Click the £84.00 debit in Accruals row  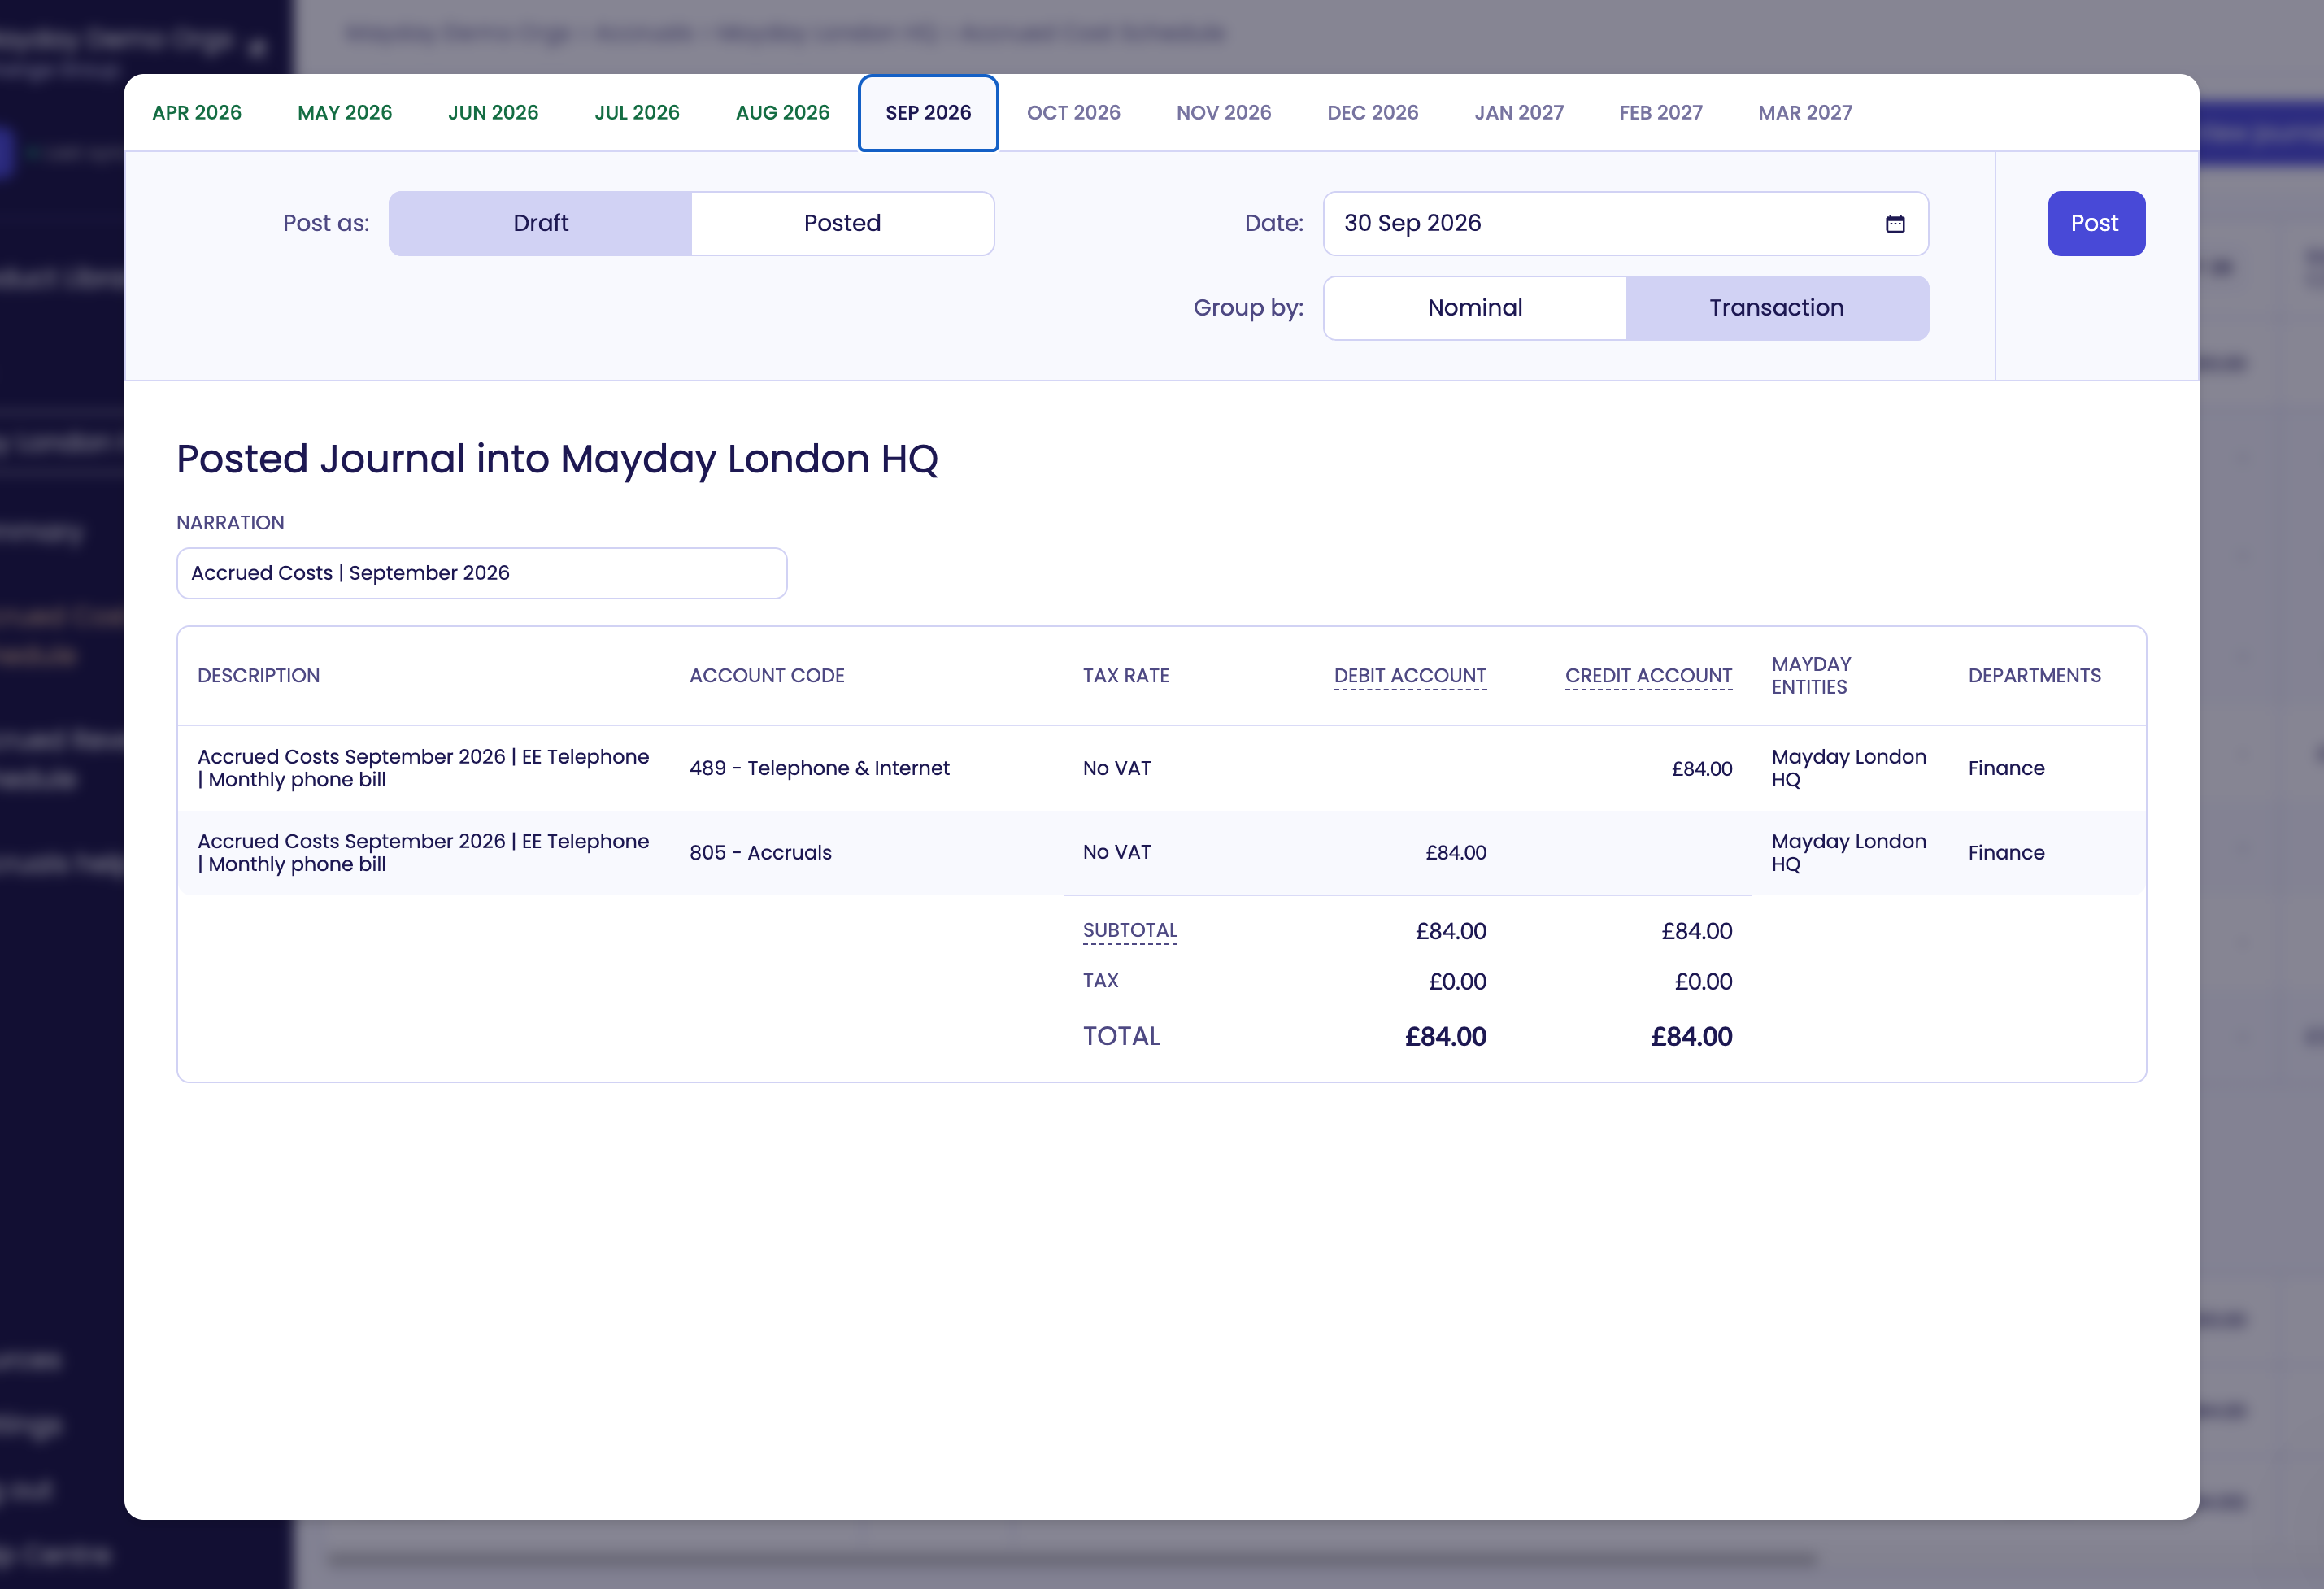(x=1455, y=853)
